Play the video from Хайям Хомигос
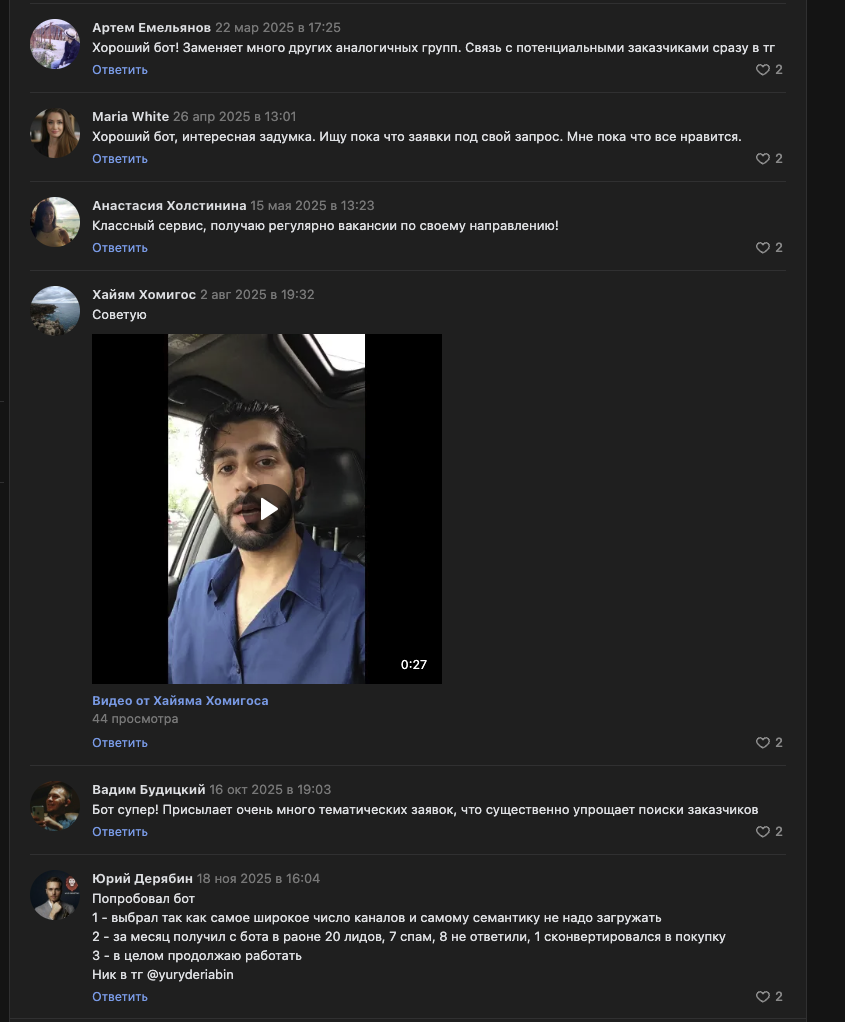The width and height of the screenshot is (845, 1022). pos(267,509)
